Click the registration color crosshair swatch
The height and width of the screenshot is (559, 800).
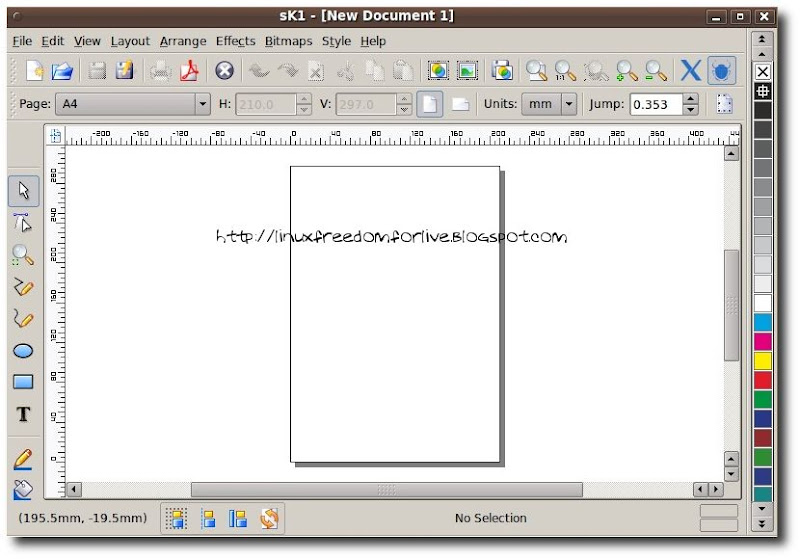[x=763, y=91]
